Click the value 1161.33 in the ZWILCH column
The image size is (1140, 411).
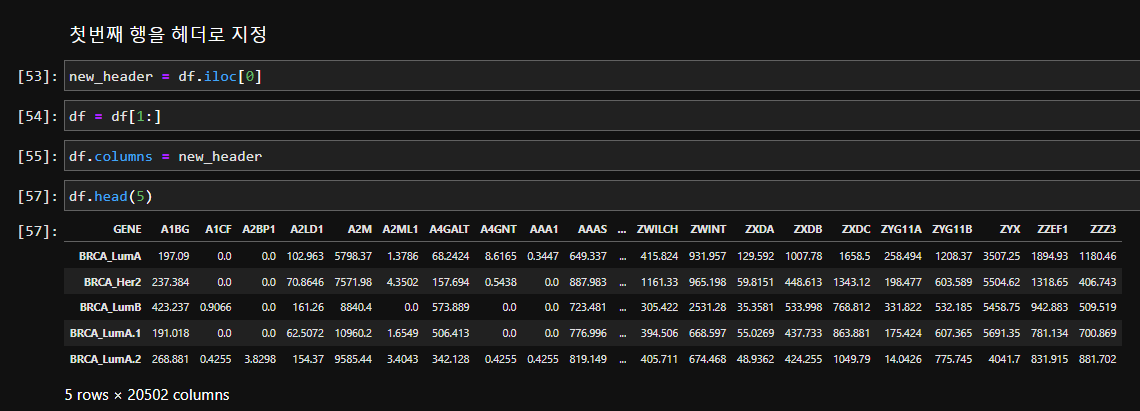point(659,282)
